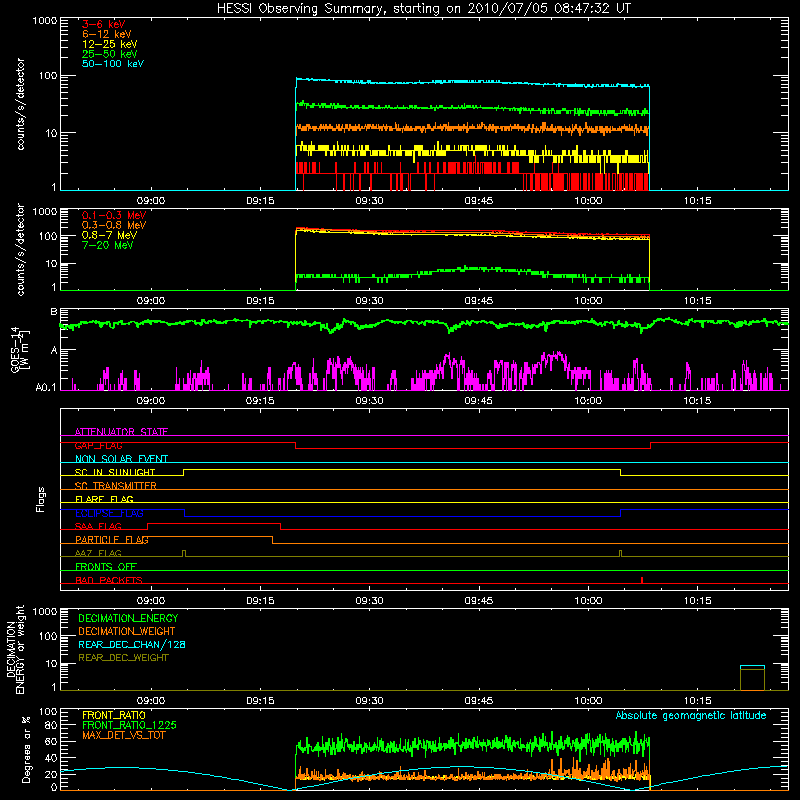Click the 10:00 tick under the Flags panel
Image resolution: width=800 pixels, height=800 pixels.
pyautogui.click(x=588, y=601)
